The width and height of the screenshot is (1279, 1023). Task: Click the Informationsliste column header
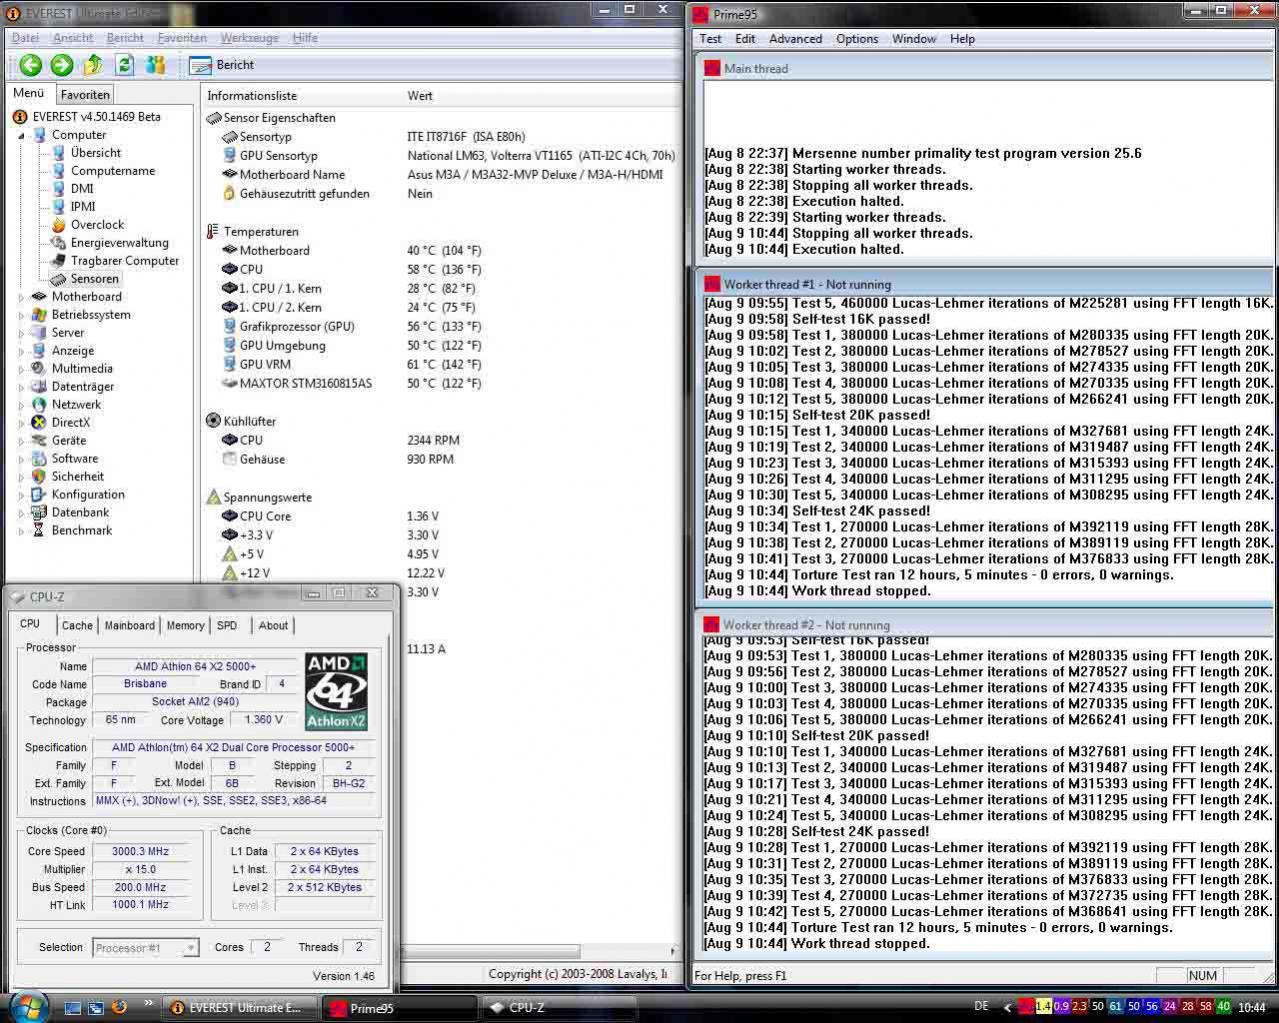300,96
